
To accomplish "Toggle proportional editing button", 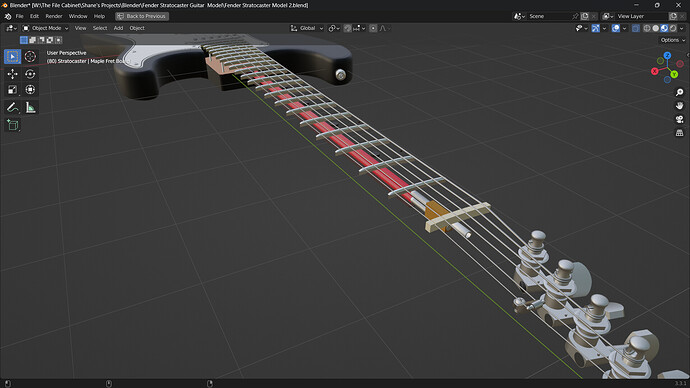I will pyautogui.click(x=373, y=28).
